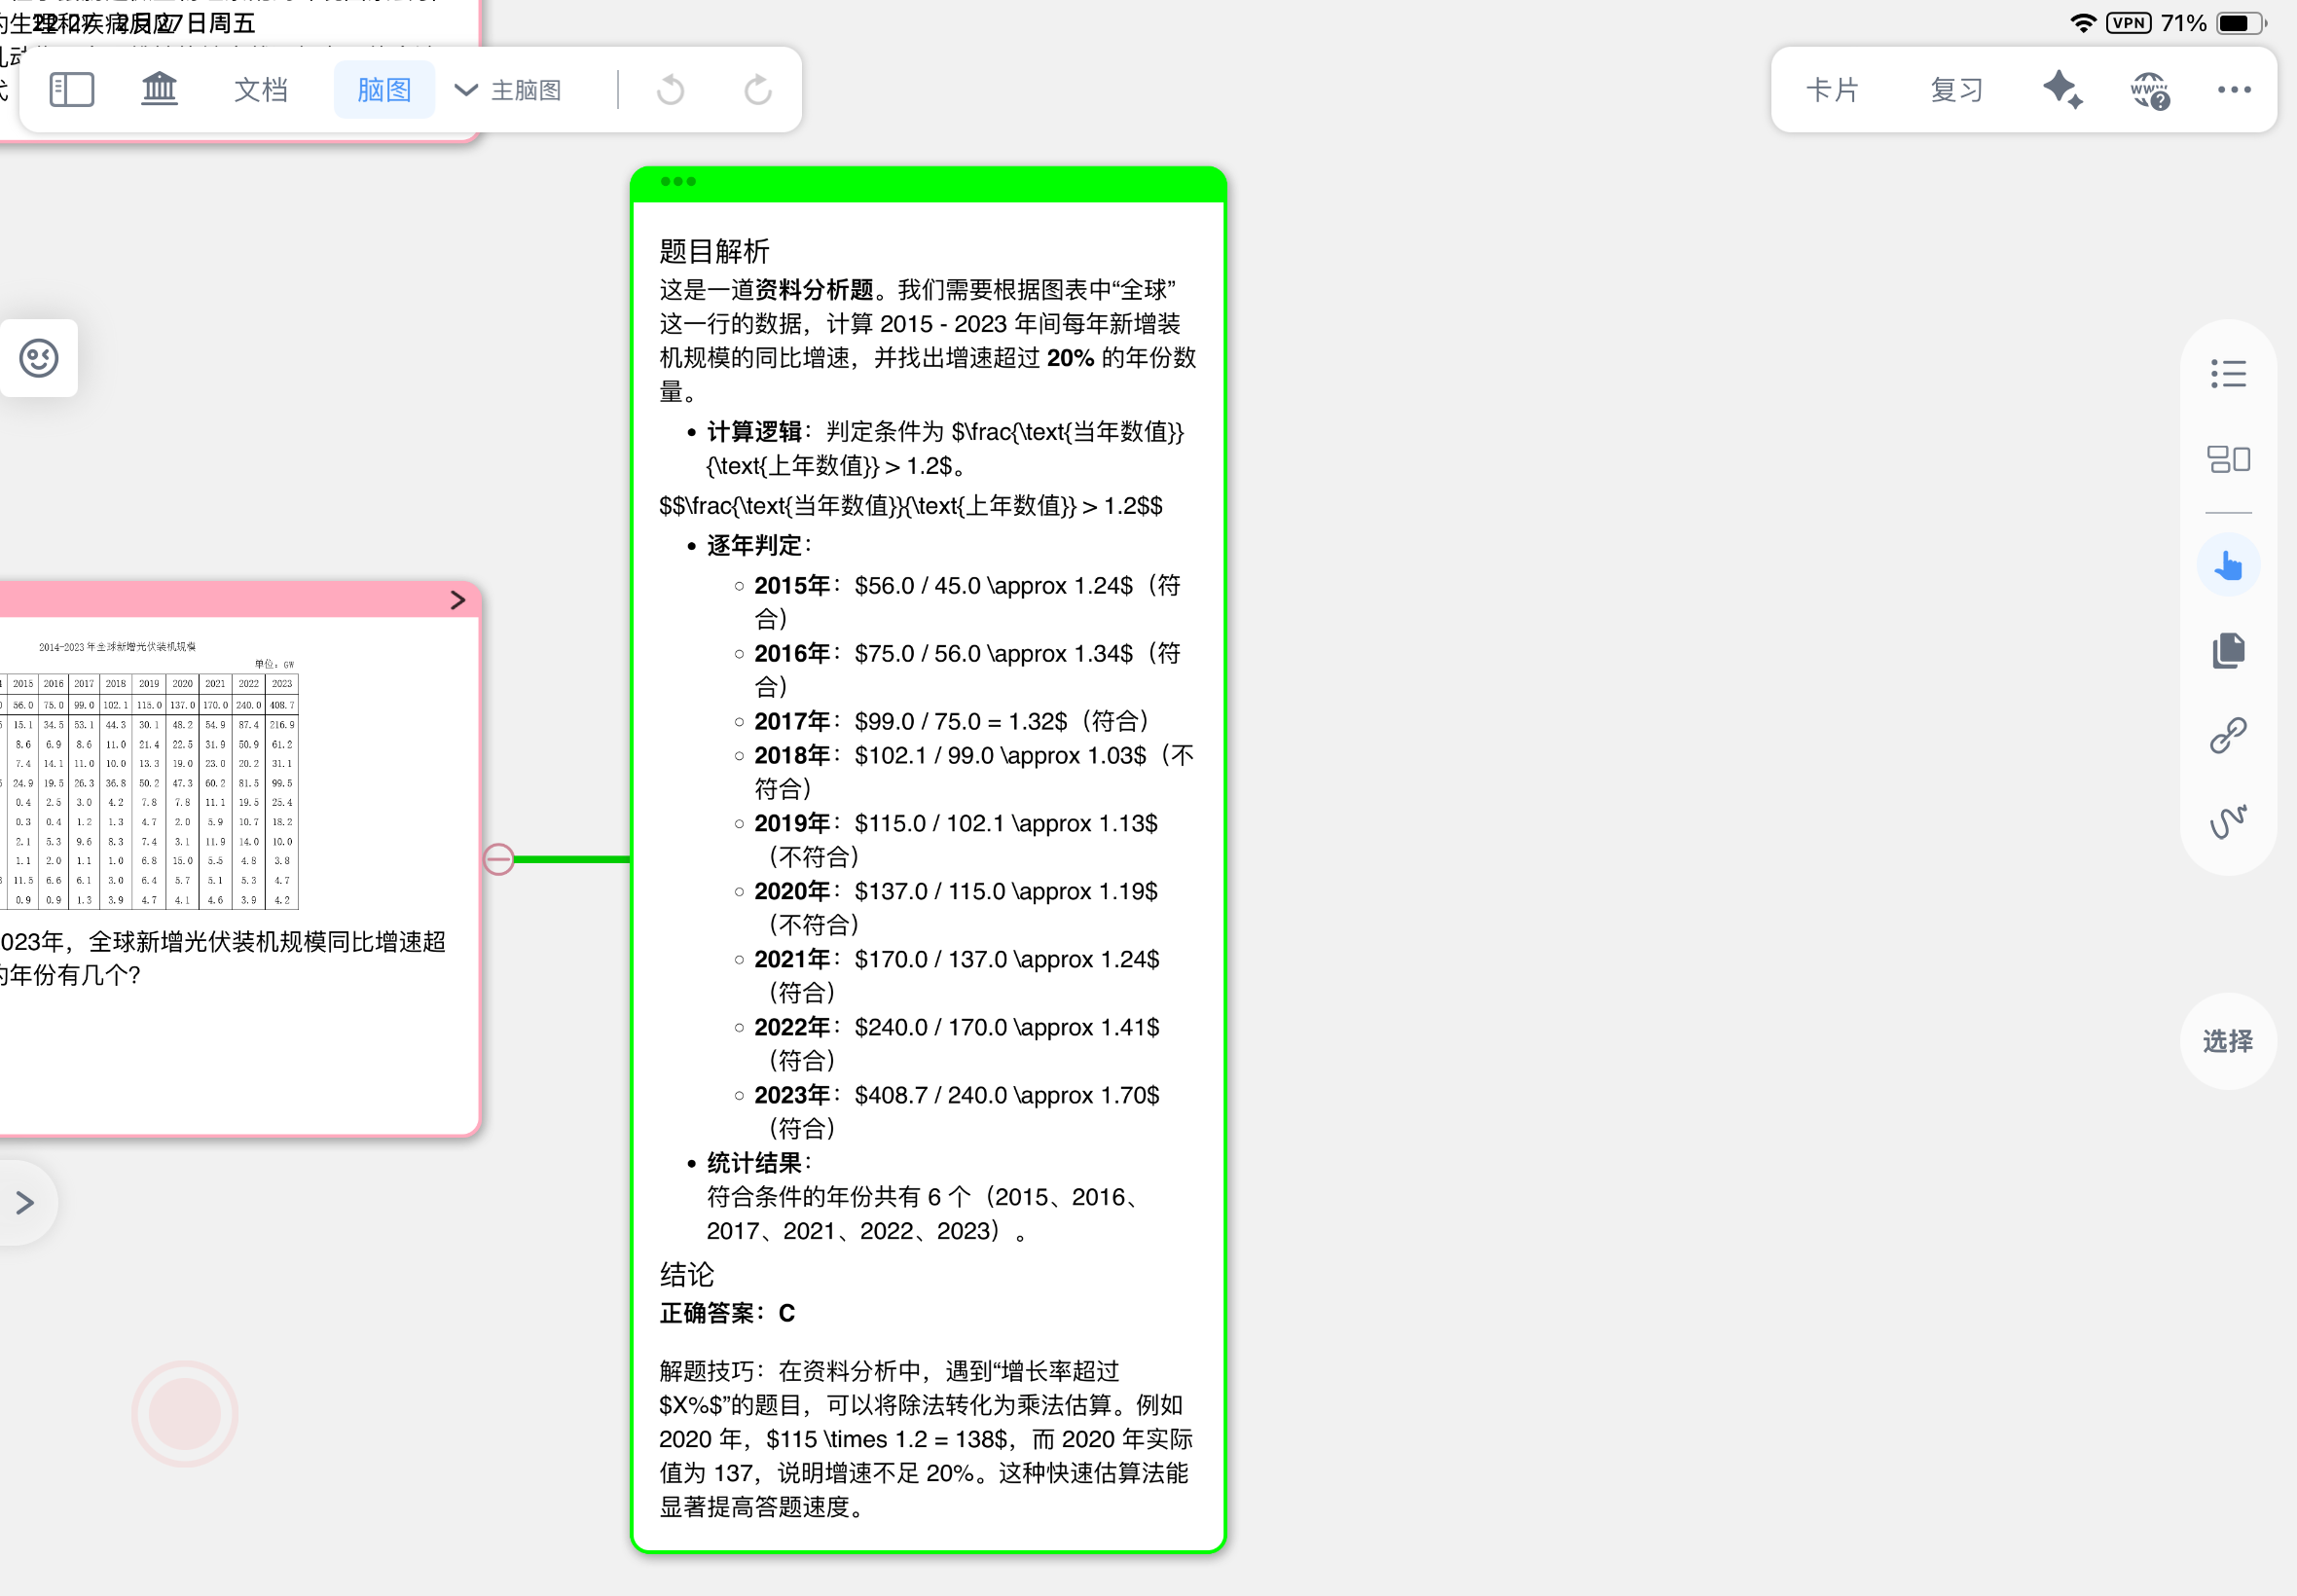Toggle the sidebar panel icon
The width and height of the screenshot is (2297, 1596).
pos(72,90)
